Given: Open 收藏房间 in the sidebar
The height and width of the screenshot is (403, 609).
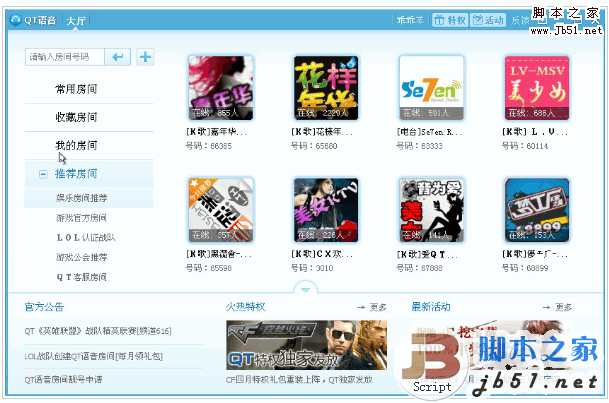Looking at the screenshot, I should pos(76,117).
